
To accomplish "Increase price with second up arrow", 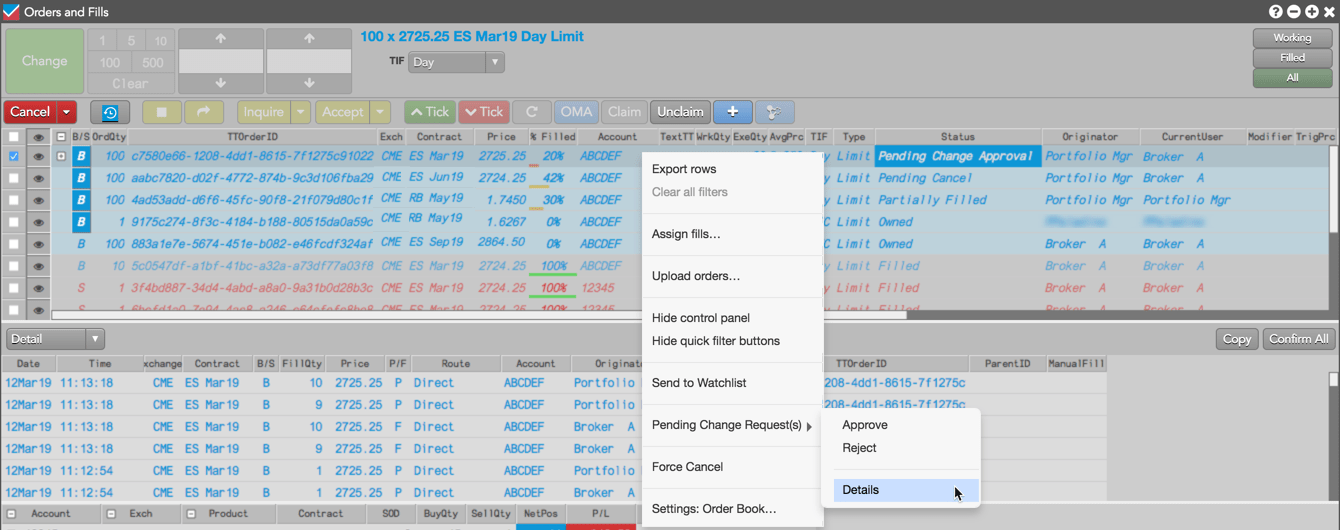I will click(309, 39).
